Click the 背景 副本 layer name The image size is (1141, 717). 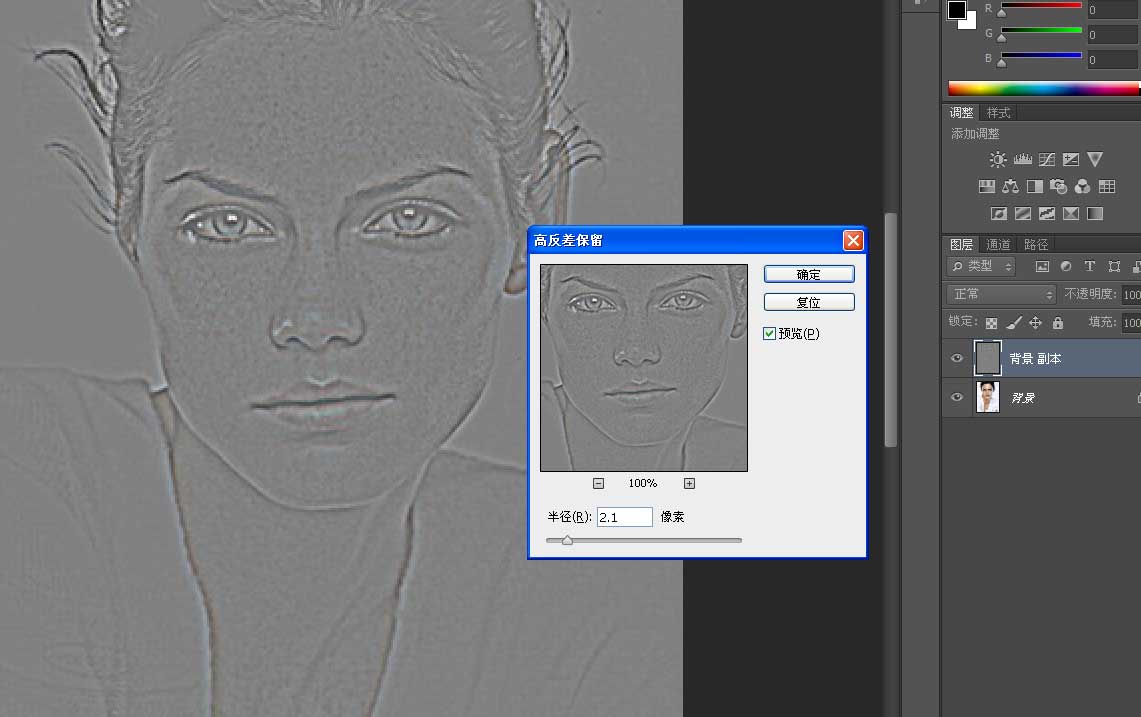tap(1035, 359)
